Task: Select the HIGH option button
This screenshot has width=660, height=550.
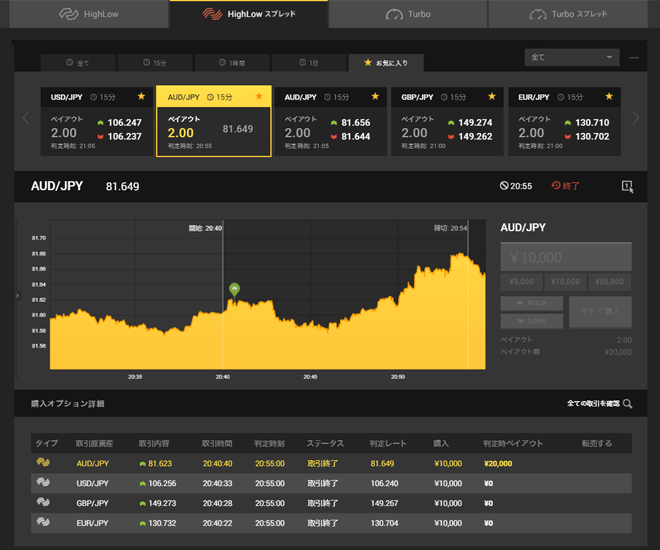Action: (532, 303)
